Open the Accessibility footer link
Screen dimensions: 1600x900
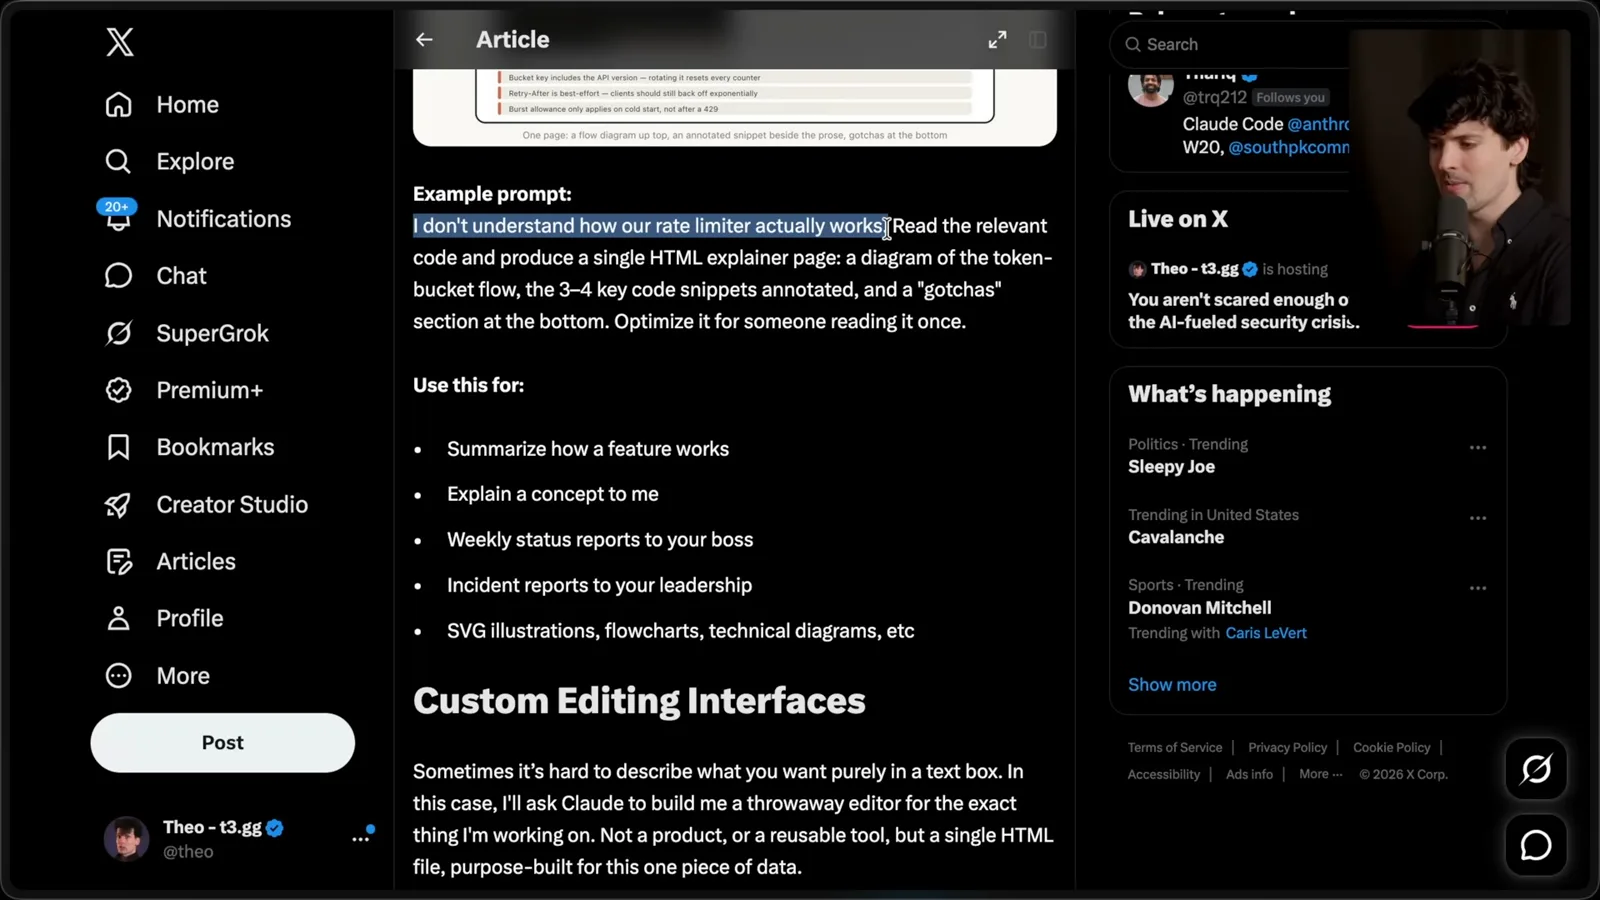[x=1164, y=775]
